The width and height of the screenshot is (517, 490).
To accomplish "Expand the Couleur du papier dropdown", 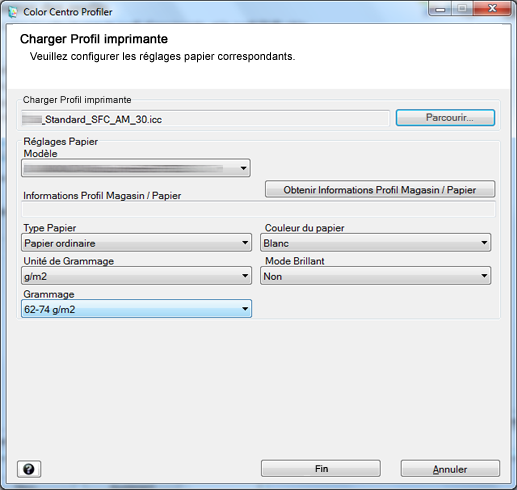I will click(x=375, y=243).
